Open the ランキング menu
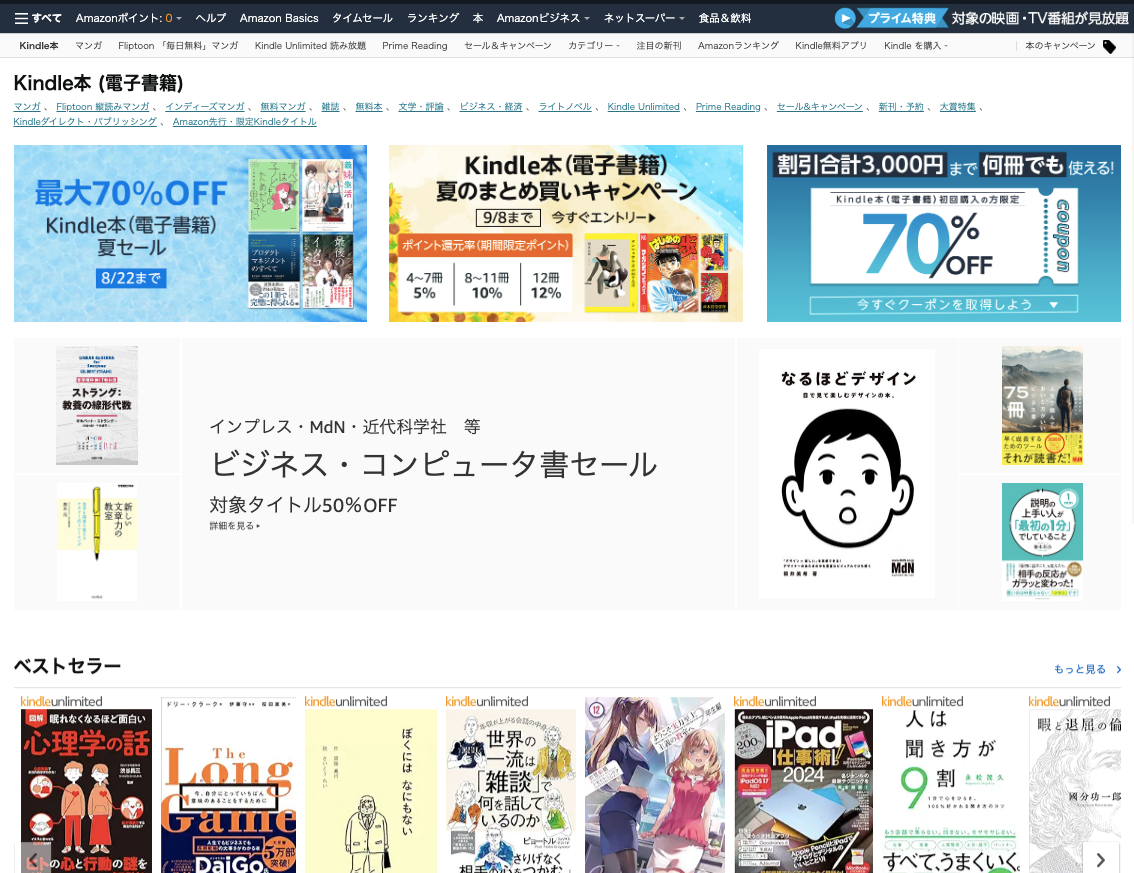Screen dimensions: 1134x873 [x=433, y=18]
